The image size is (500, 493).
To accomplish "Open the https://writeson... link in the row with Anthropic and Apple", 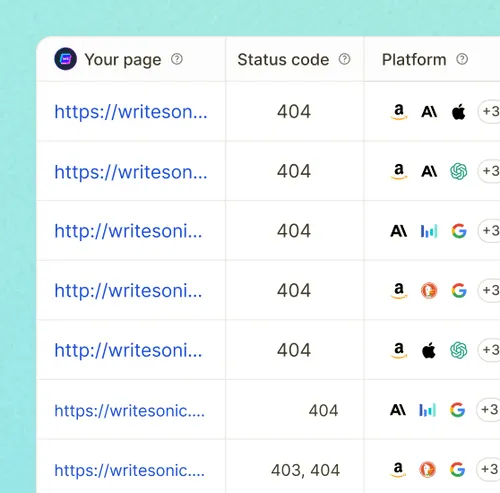I will point(131,112).
